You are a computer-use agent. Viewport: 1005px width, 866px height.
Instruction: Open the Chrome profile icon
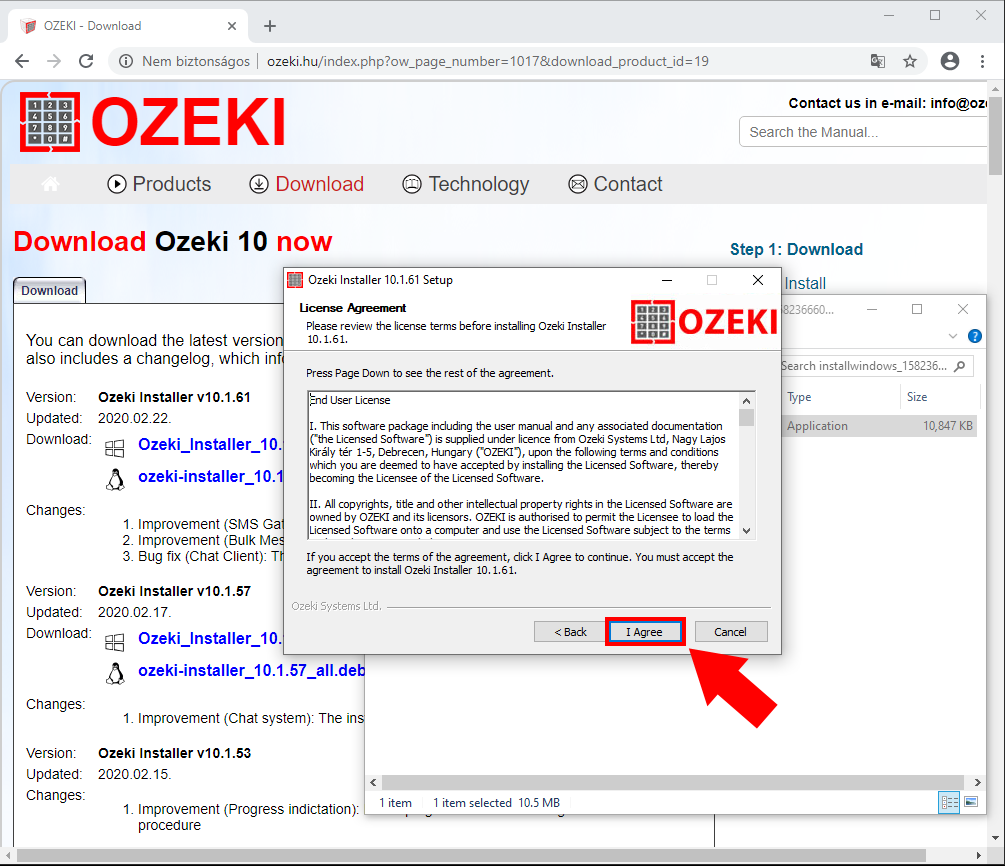(950, 61)
